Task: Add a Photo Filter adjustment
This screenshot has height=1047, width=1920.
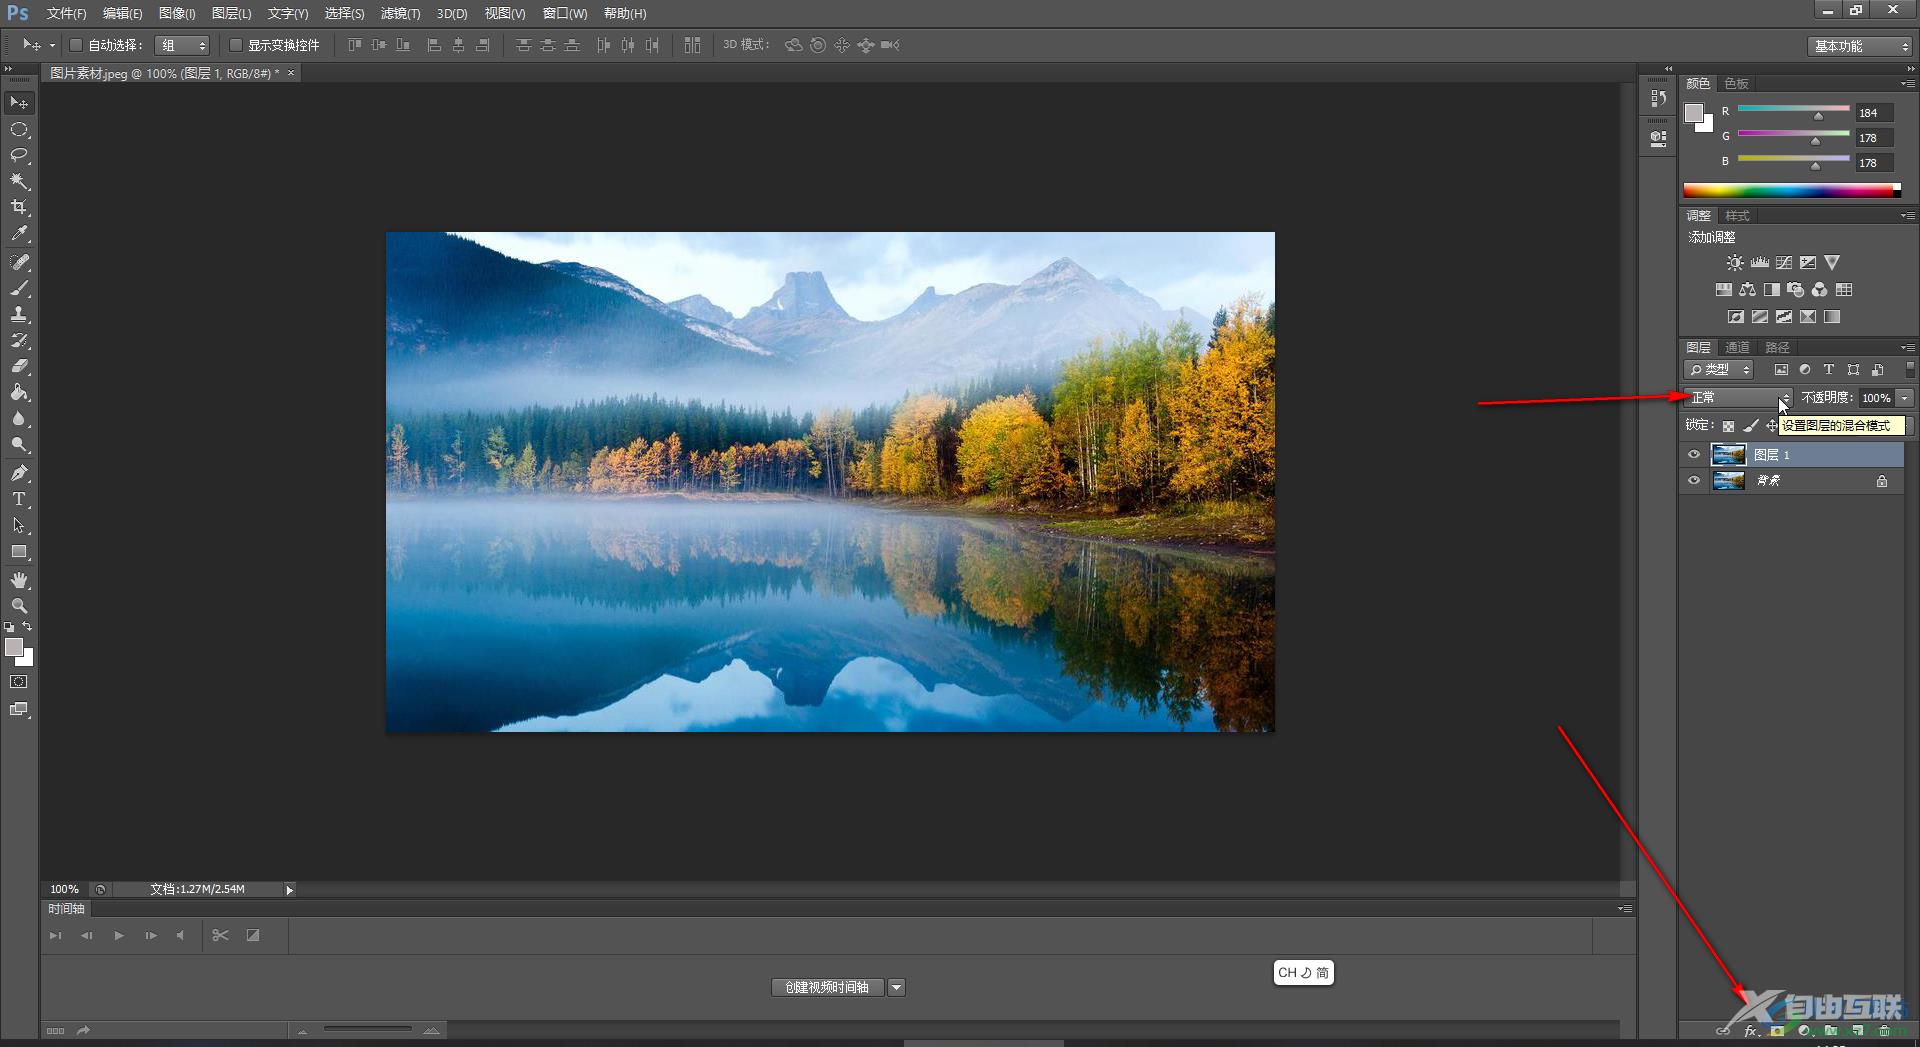Action: [x=1795, y=290]
